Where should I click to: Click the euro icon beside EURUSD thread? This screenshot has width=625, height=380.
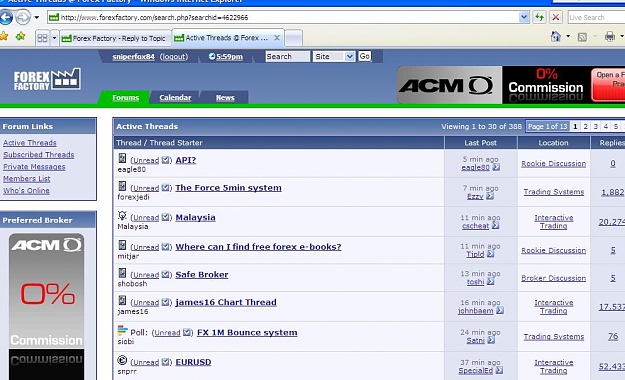pyautogui.click(x=122, y=360)
